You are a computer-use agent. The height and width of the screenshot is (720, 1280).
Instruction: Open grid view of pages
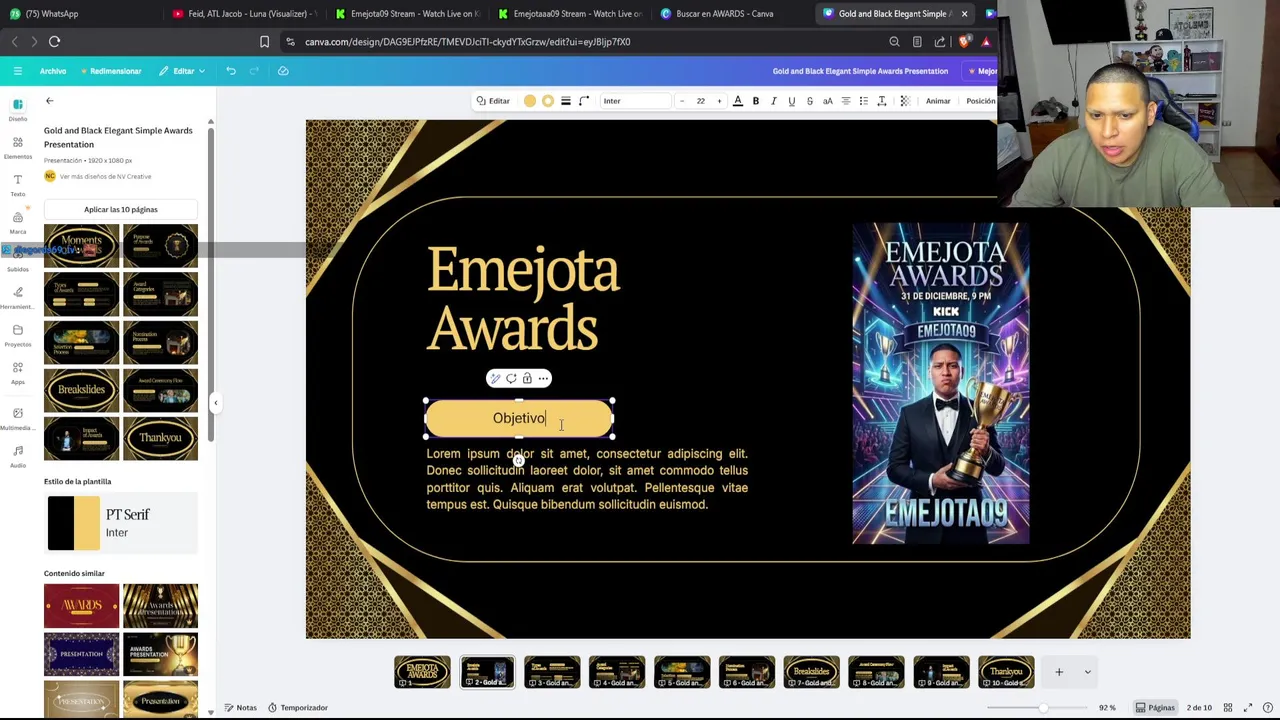[x=1230, y=708]
